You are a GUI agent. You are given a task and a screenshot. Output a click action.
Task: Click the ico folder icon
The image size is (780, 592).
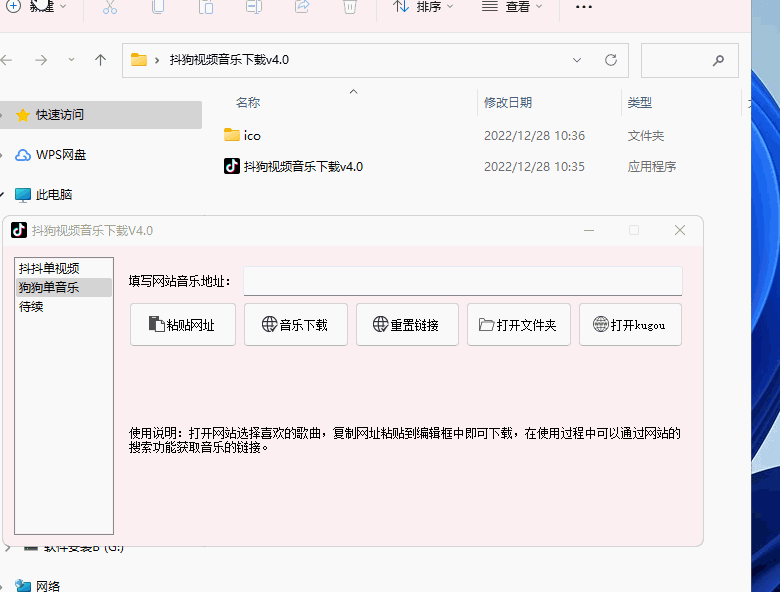231,135
